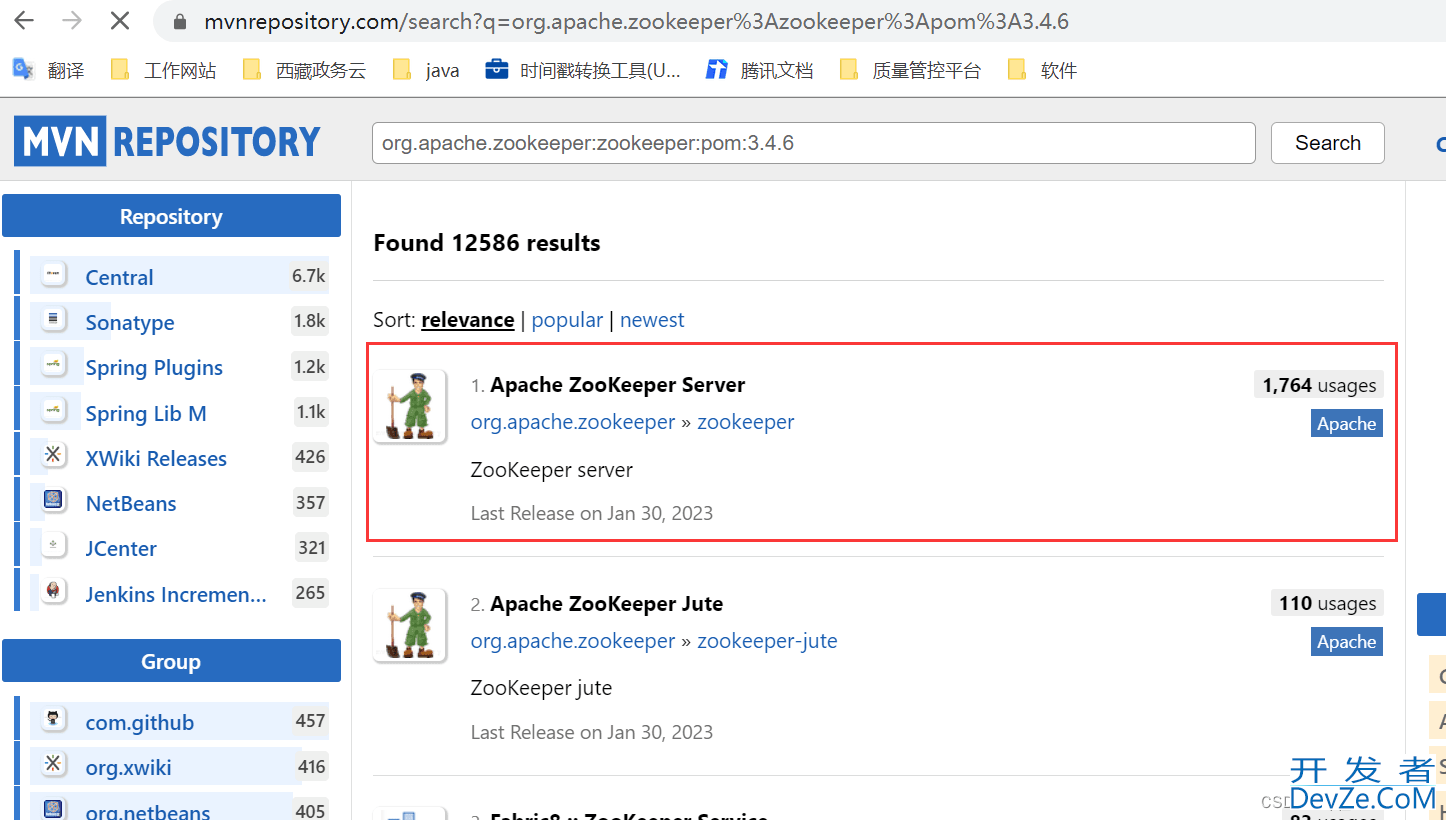Sort results by relevance
Screen dimensions: 1446x820
click(468, 320)
